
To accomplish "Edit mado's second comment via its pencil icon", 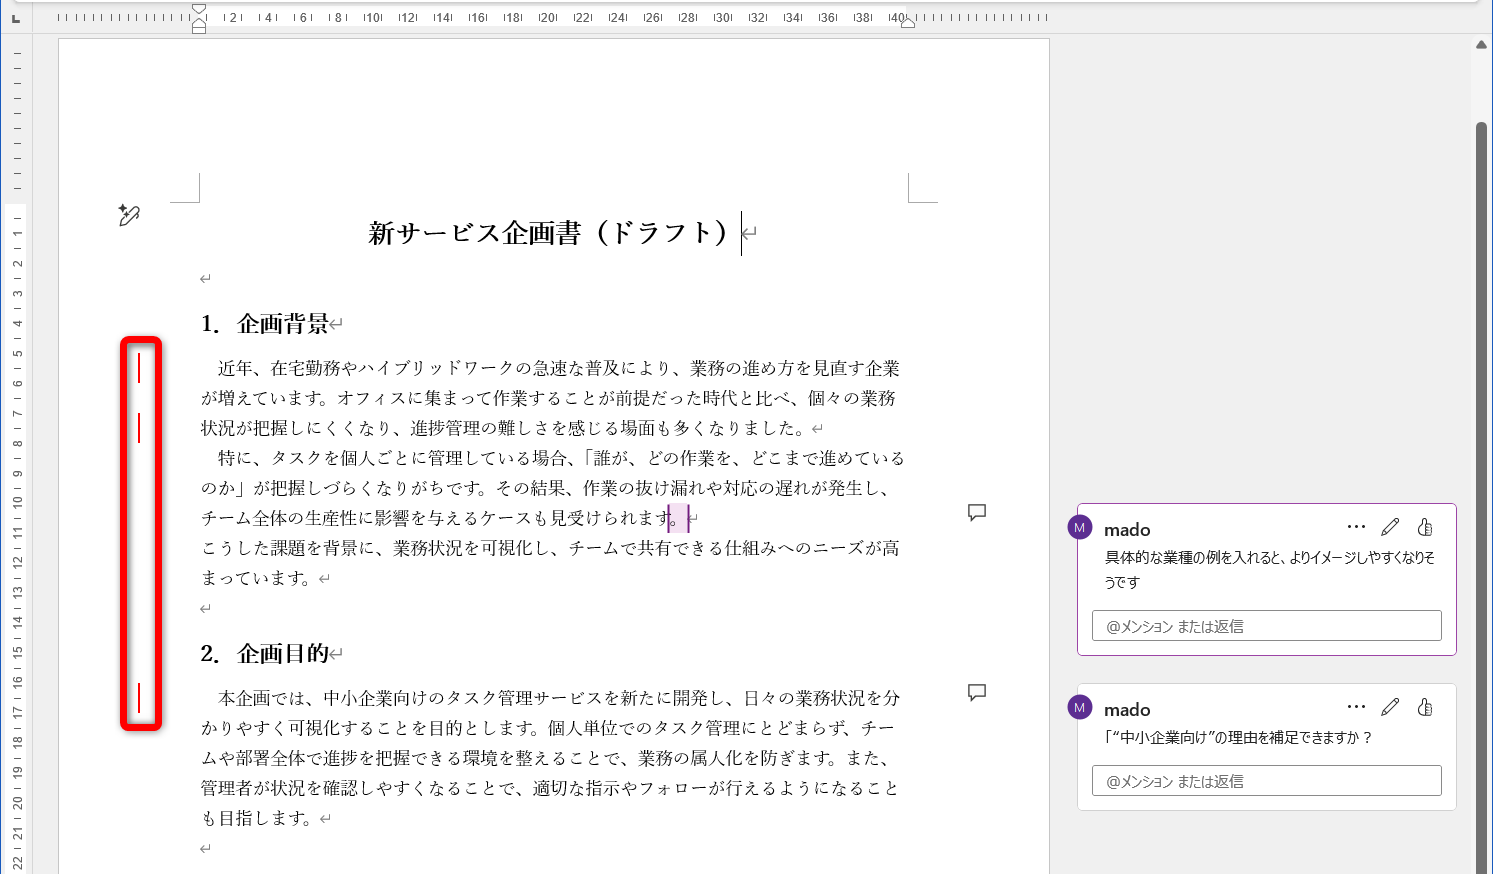I will coord(1390,706).
